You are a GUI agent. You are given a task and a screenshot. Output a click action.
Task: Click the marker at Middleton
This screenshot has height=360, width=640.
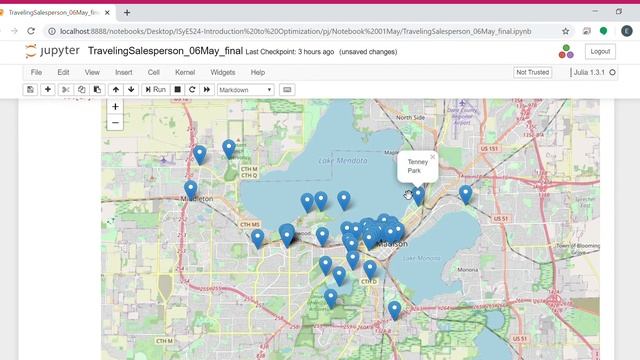point(191,189)
